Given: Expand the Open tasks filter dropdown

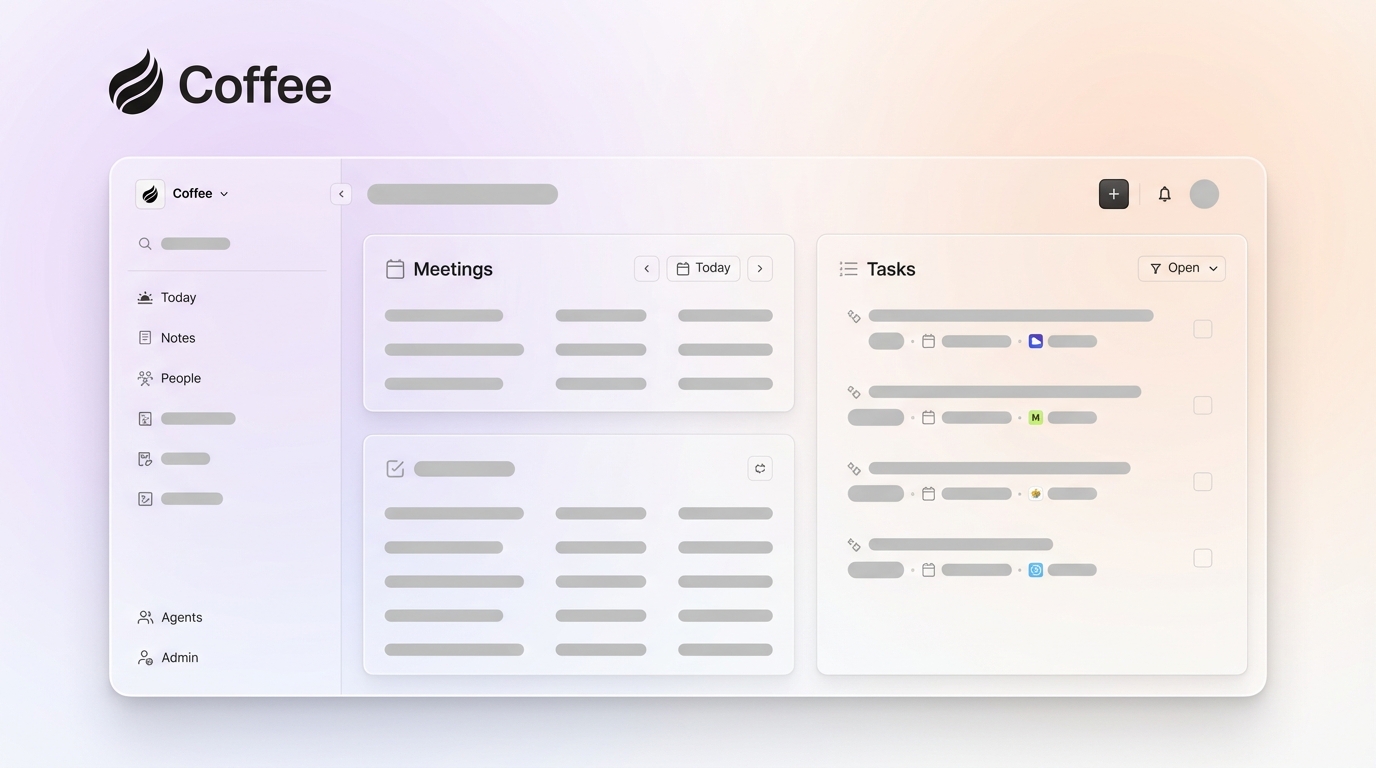Looking at the screenshot, I should tap(1181, 268).
